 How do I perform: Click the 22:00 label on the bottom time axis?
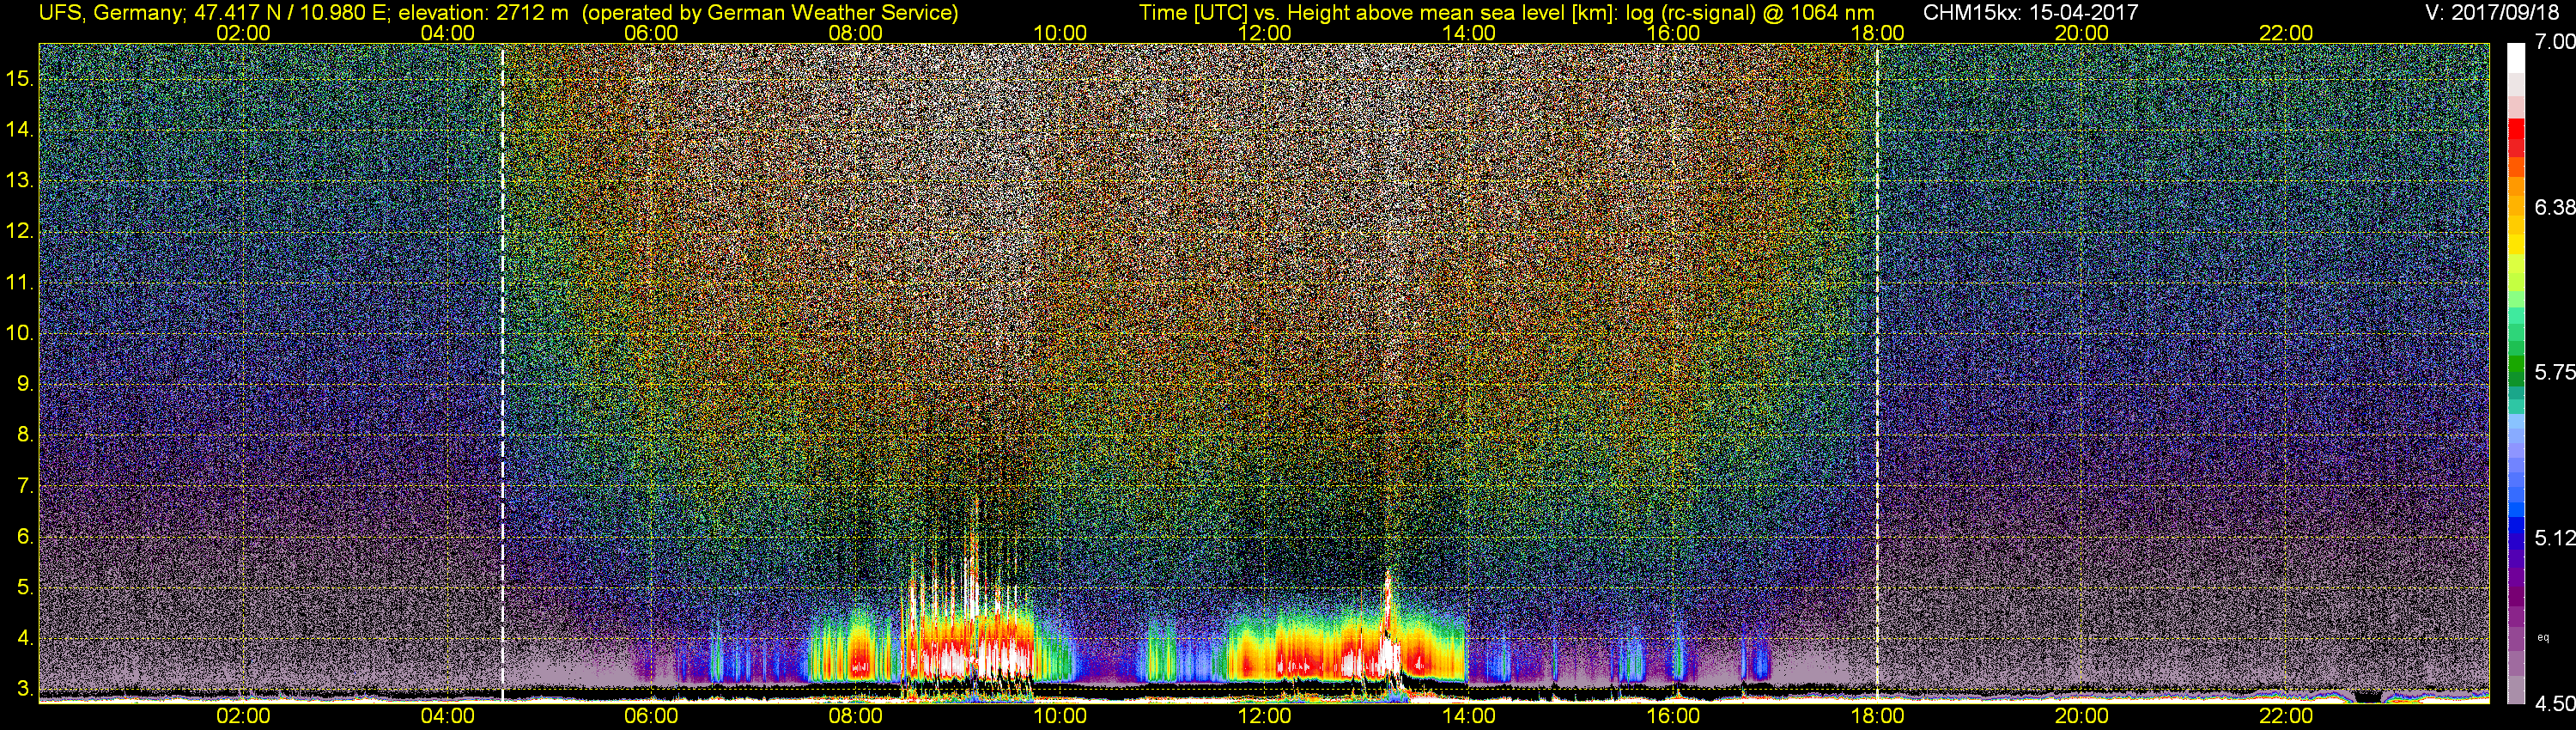point(2286,716)
